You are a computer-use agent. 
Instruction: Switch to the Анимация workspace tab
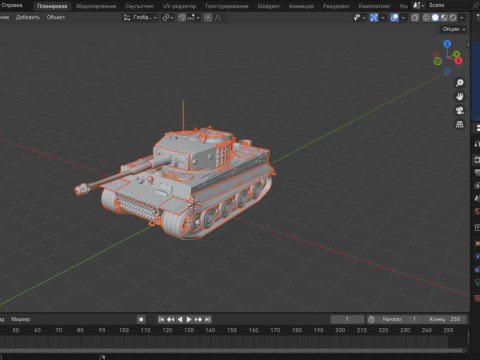(x=301, y=6)
